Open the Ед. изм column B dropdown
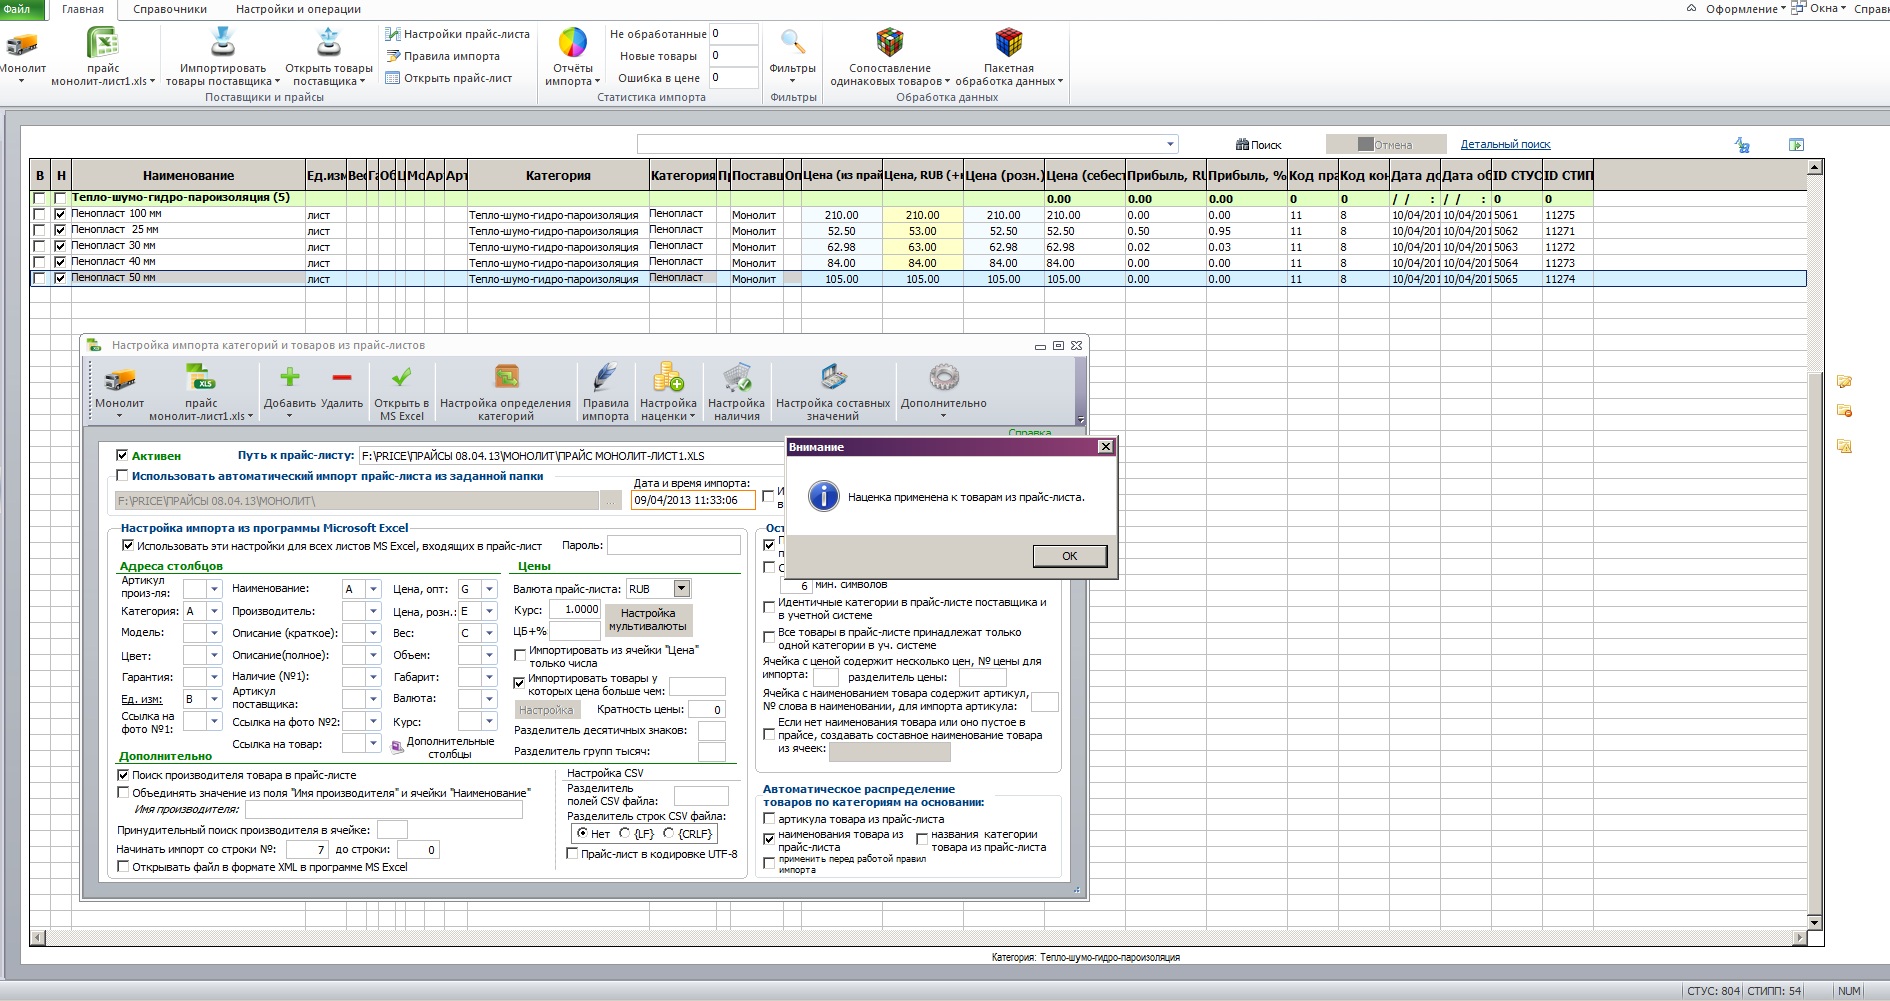This screenshot has height=1001, width=1890. [x=214, y=699]
